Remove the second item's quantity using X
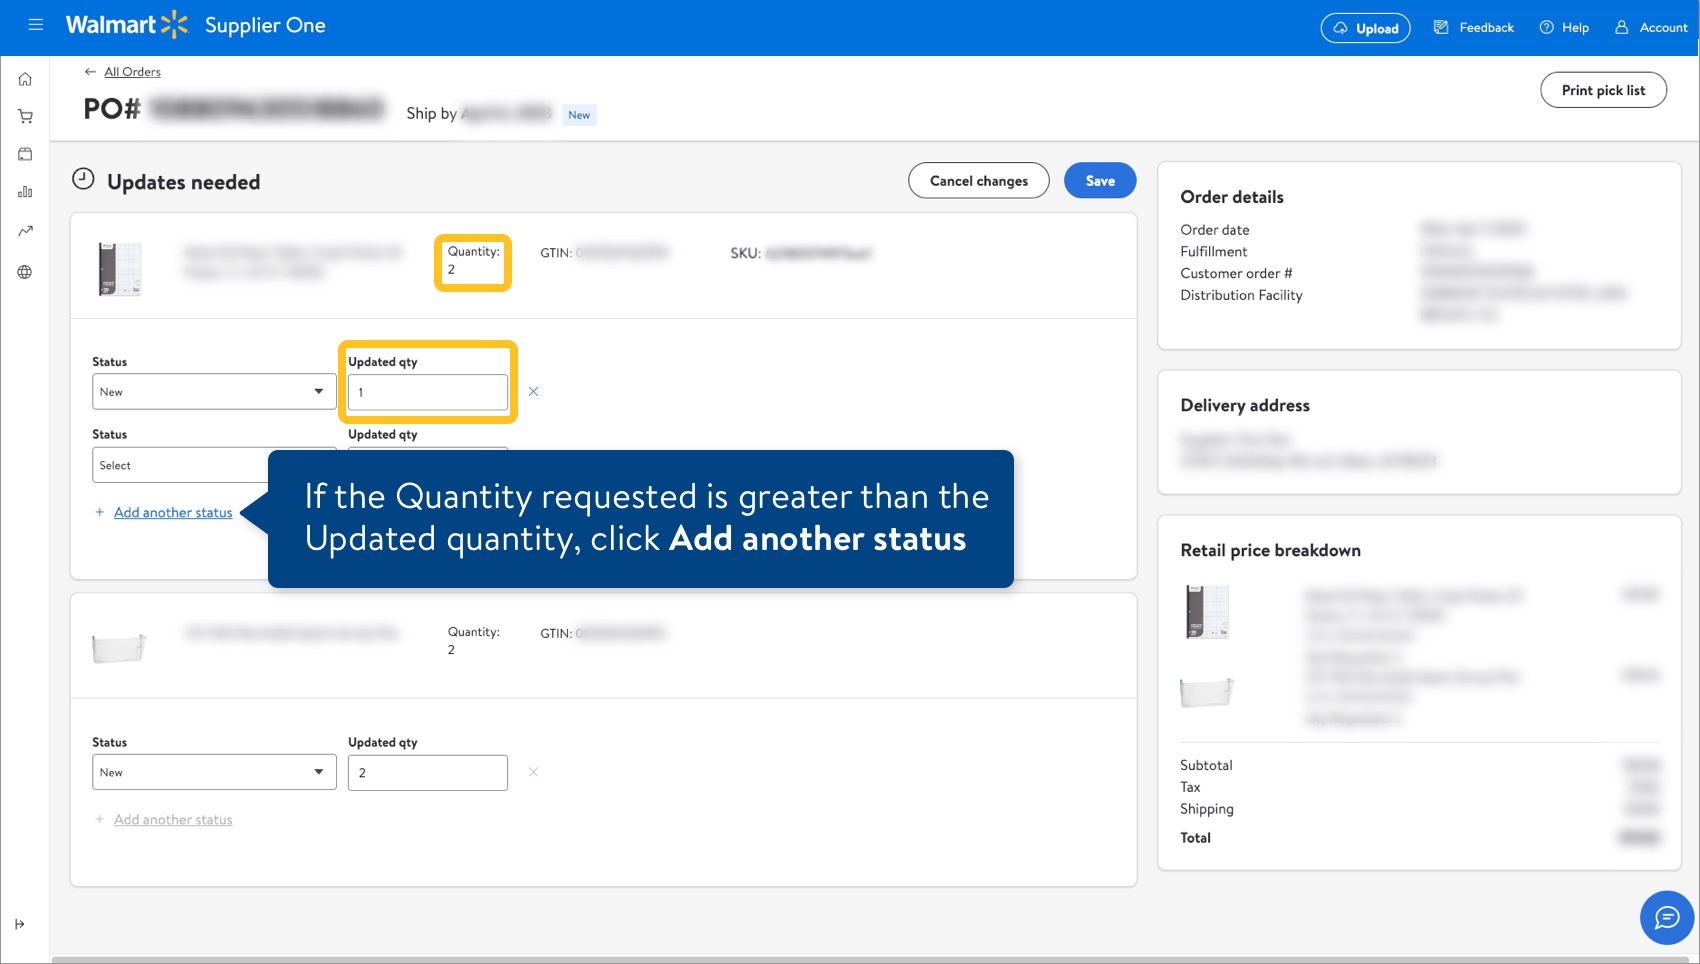The width and height of the screenshot is (1700, 964). pyautogui.click(x=533, y=772)
